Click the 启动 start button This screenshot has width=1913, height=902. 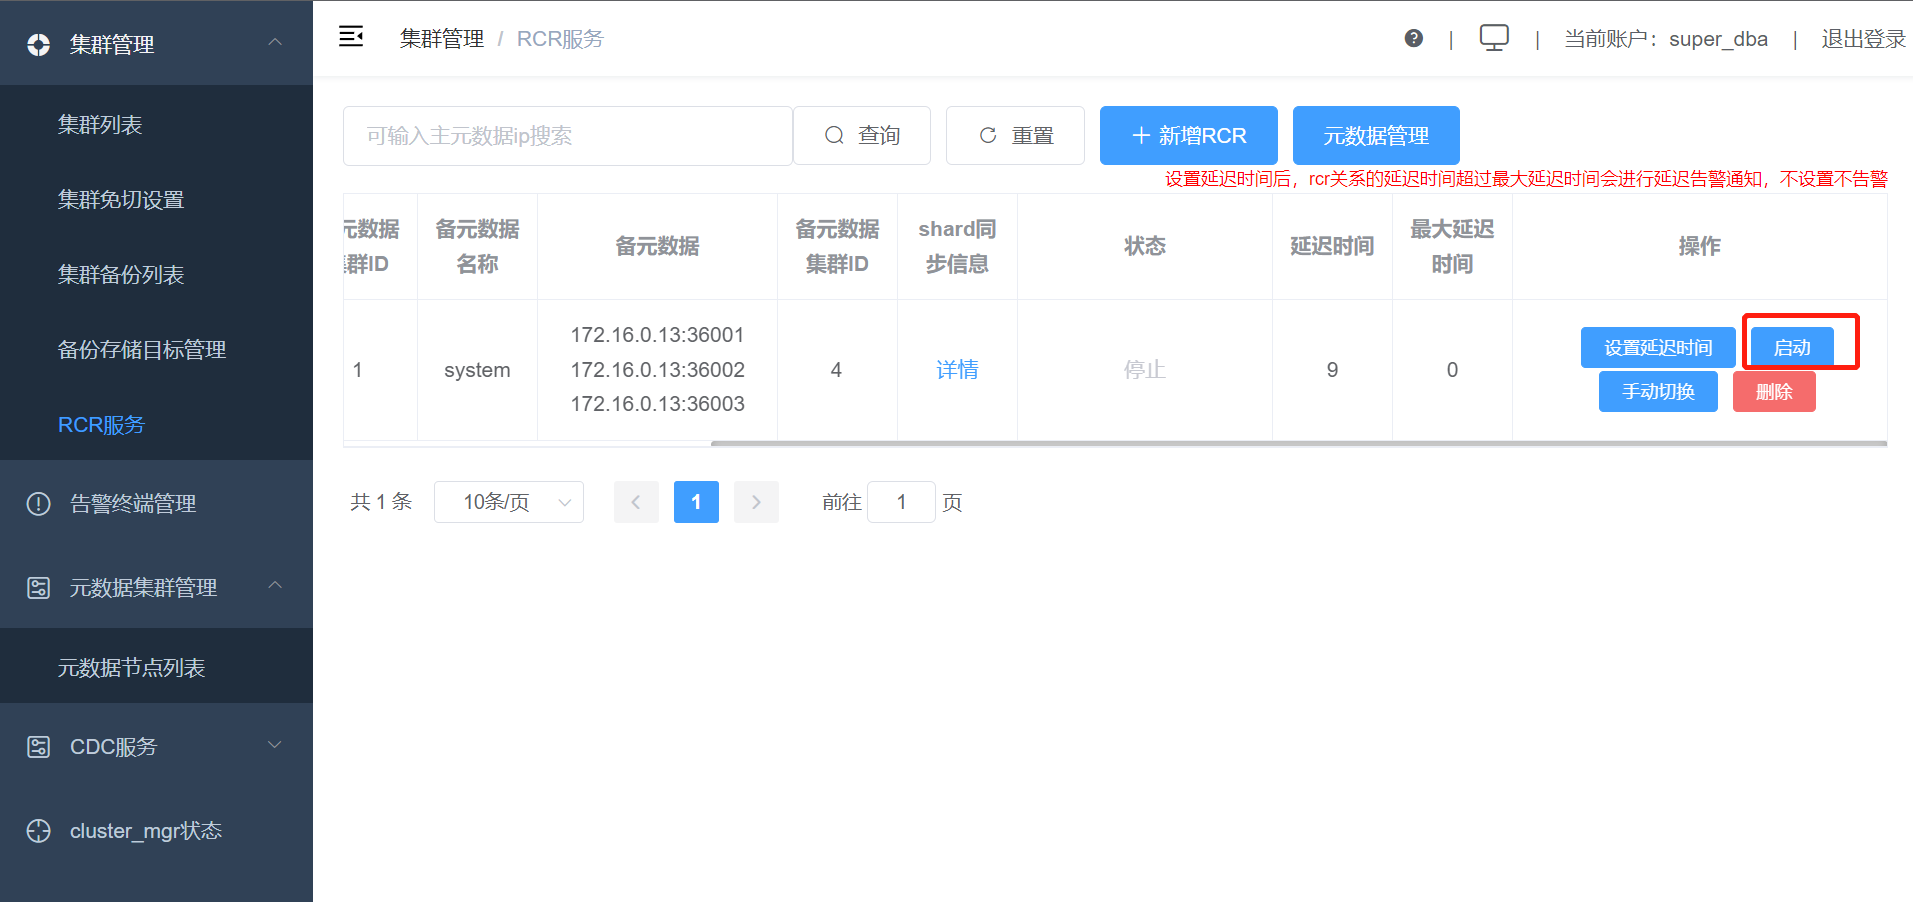point(1792,347)
